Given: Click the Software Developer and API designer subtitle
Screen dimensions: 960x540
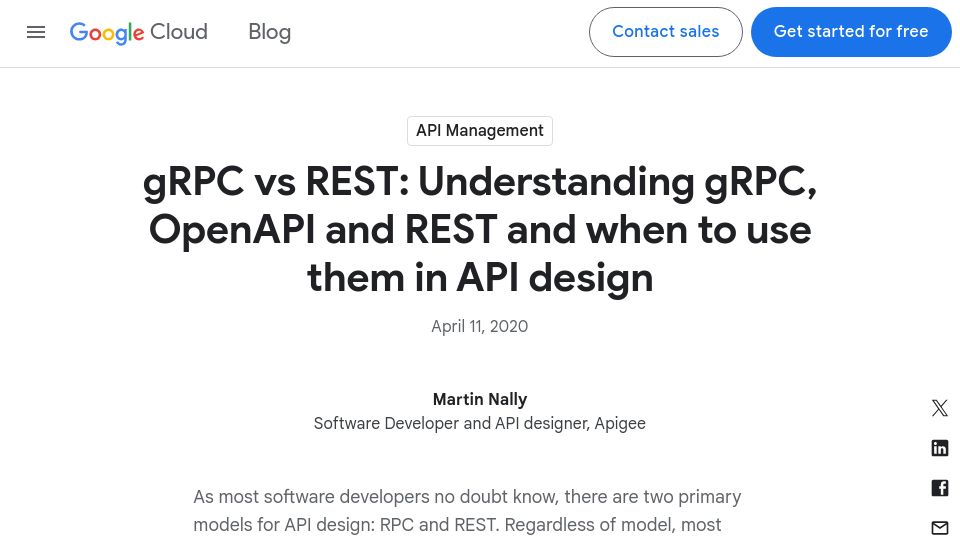Looking at the screenshot, I should [479, 424].
